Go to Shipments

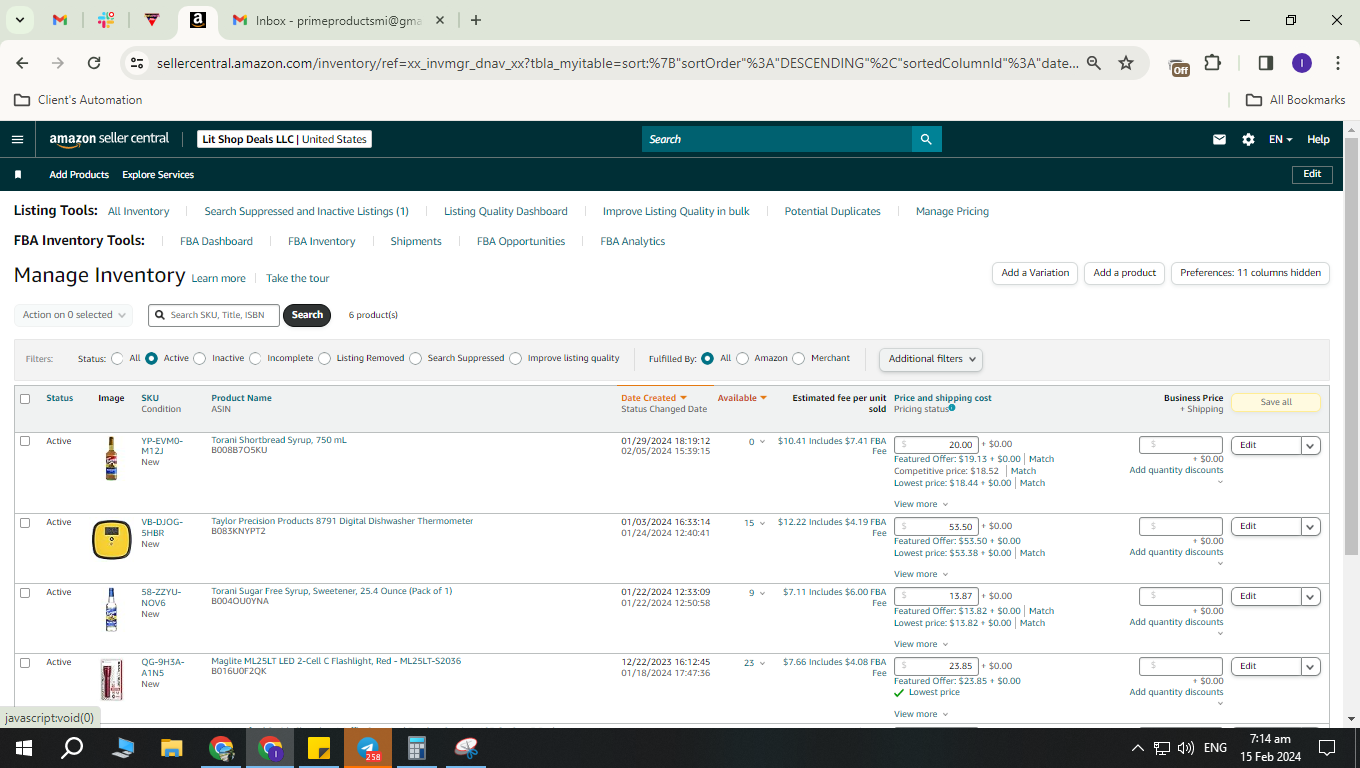(x=416, y=242)
